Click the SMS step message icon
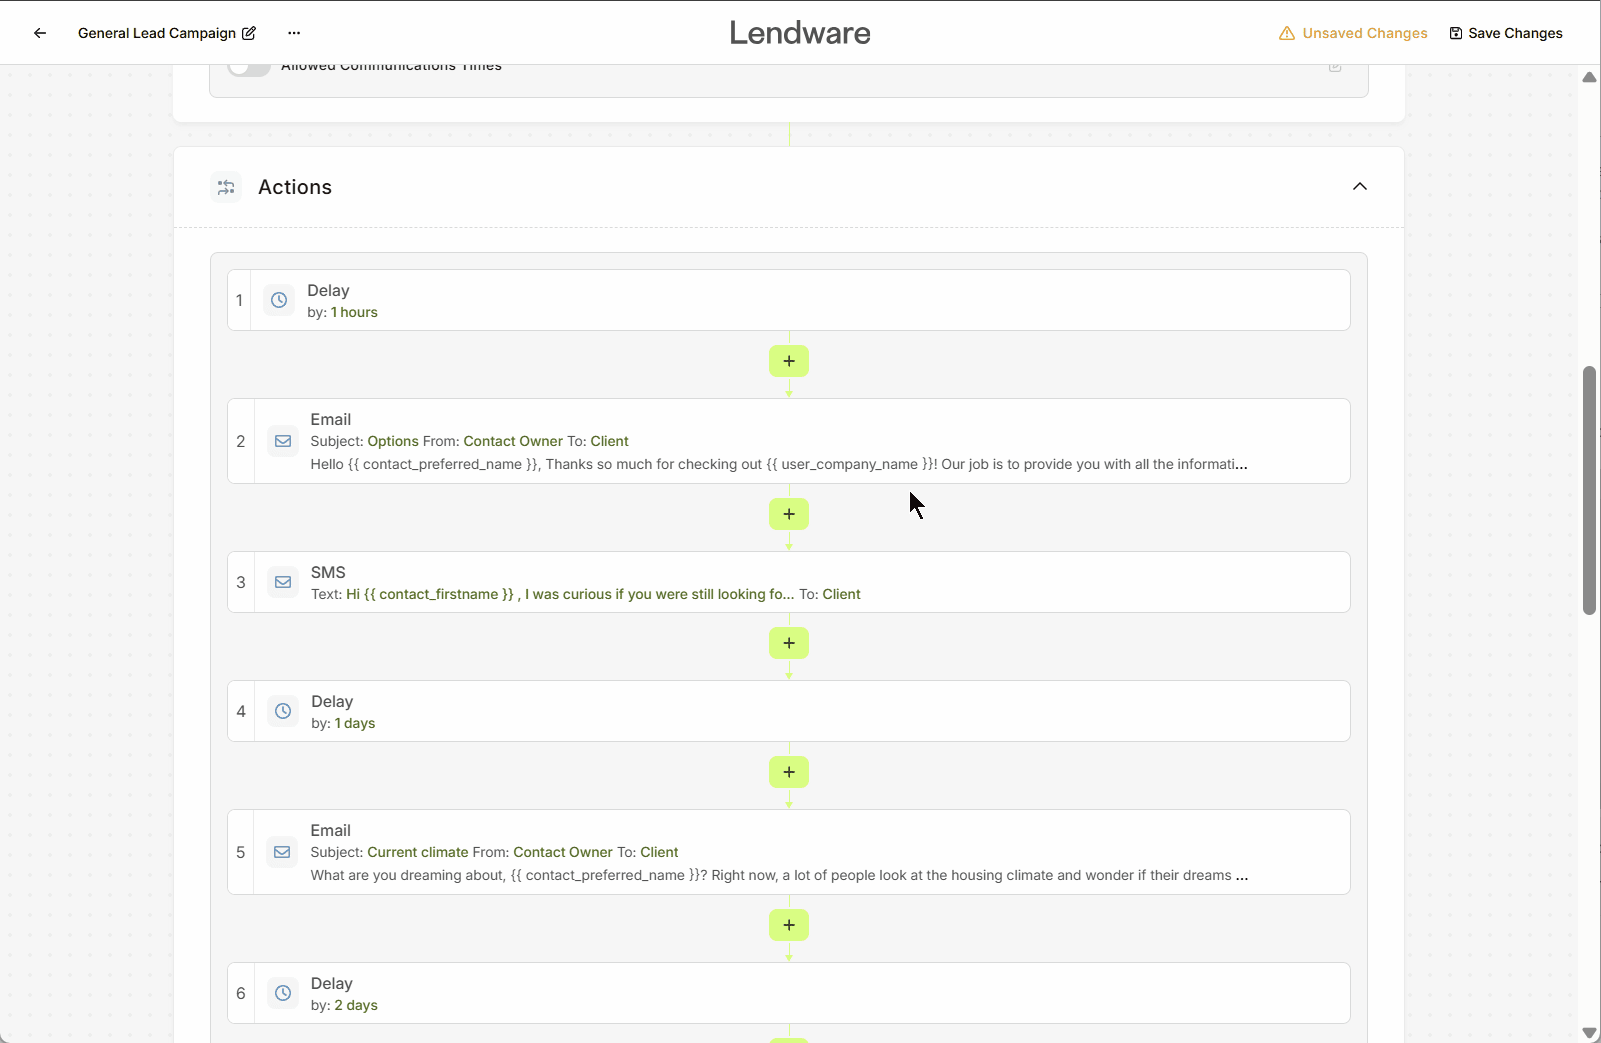 coord(283,582)
